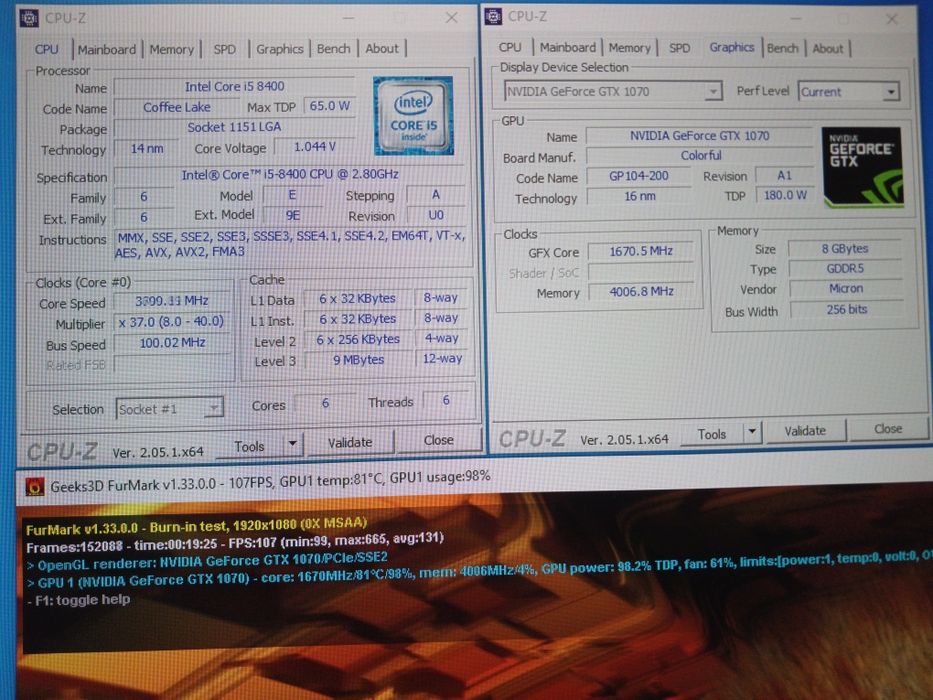933x700 pixels.
Task: Click the Level 3 '12-way' value
Action: tap(442, 358)
